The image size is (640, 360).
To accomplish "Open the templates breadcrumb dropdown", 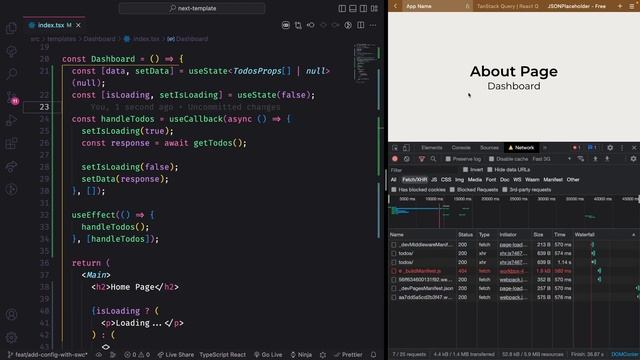I will (x=62, y=39).
